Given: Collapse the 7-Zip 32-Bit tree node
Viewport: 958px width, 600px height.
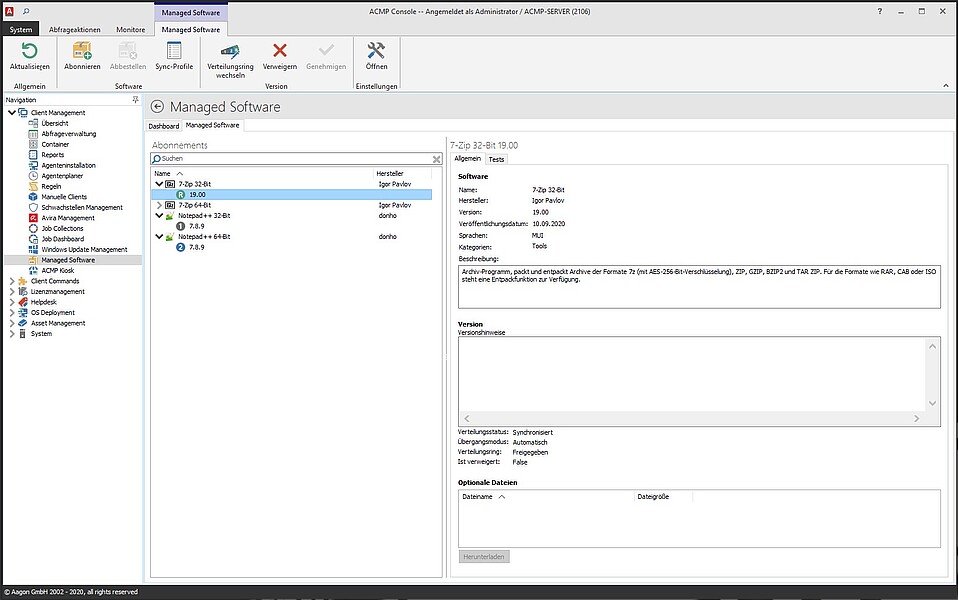Looking at the screenshot, I should 159,184.
